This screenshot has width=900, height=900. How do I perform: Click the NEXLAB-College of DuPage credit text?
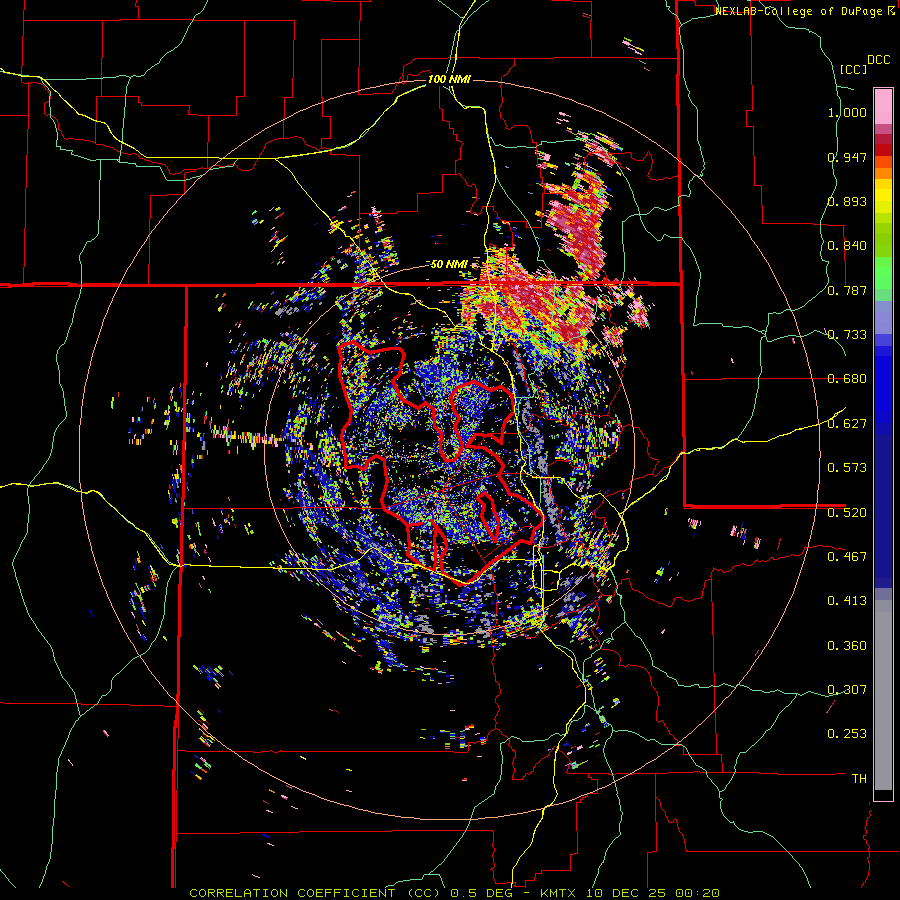click(x=798, y=11)
